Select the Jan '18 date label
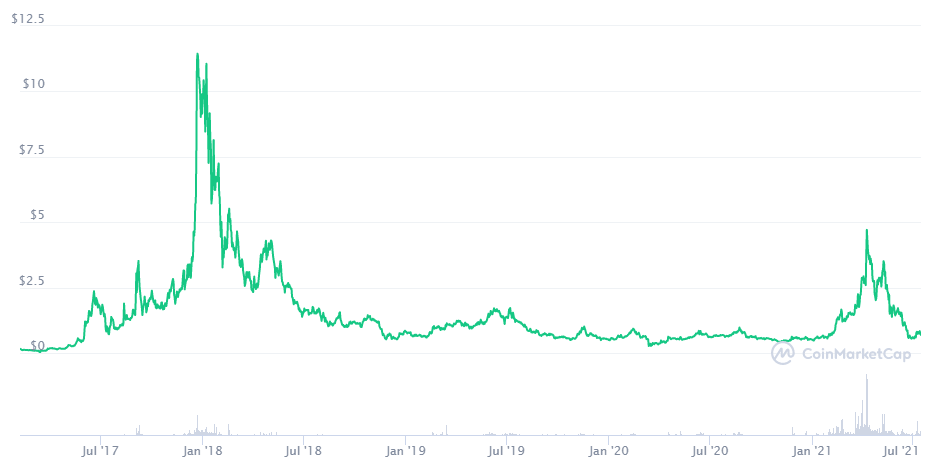932x468 pixels. [x=202, y=452]
